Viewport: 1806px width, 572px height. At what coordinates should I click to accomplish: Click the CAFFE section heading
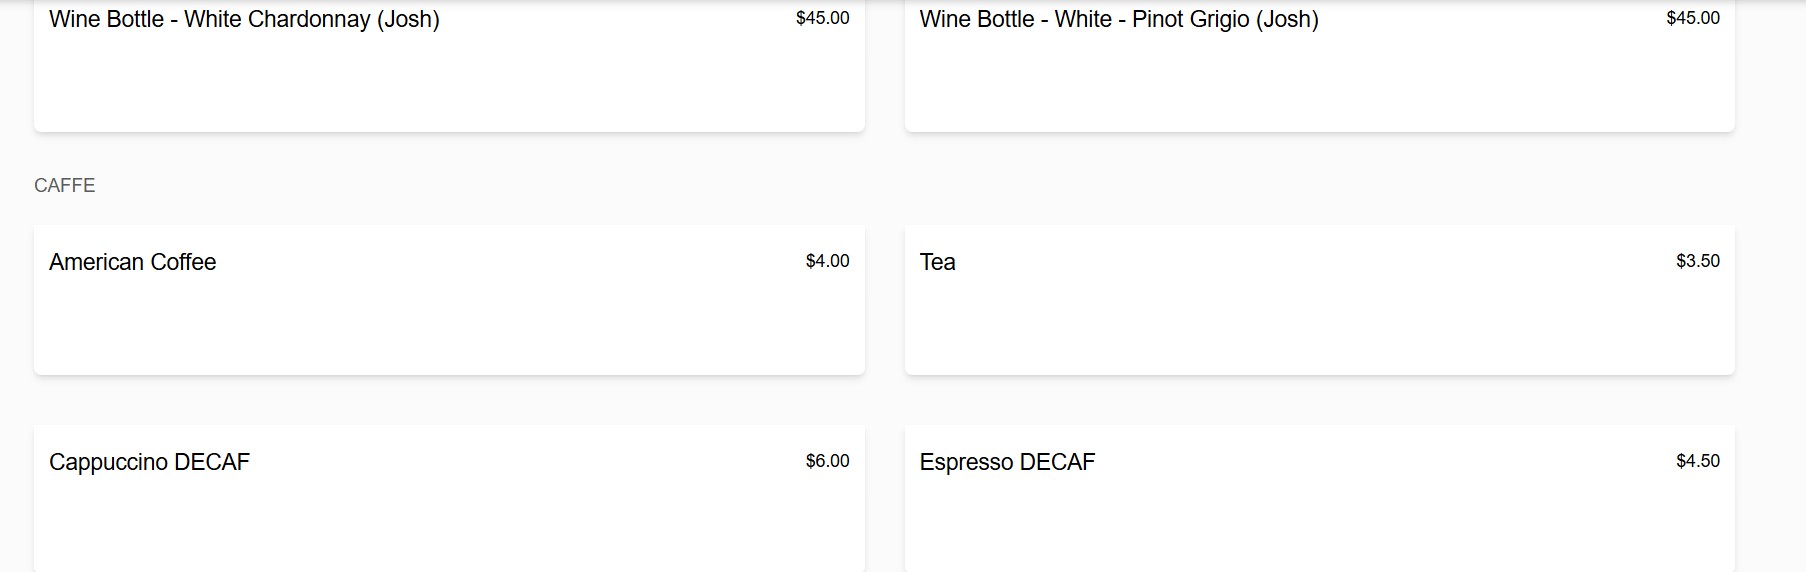pyautogui.click(x=65, y=185)
